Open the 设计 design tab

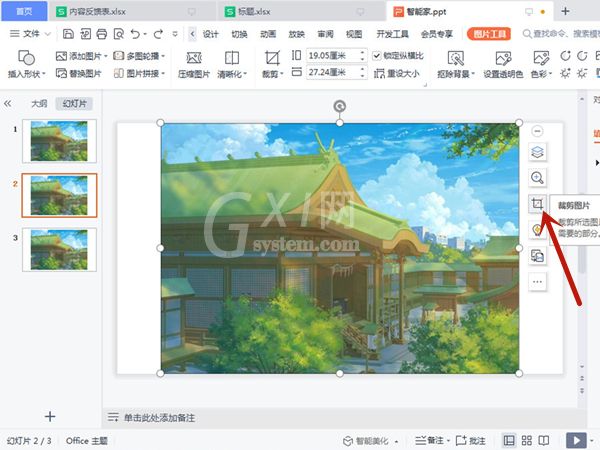coord(210,34)
